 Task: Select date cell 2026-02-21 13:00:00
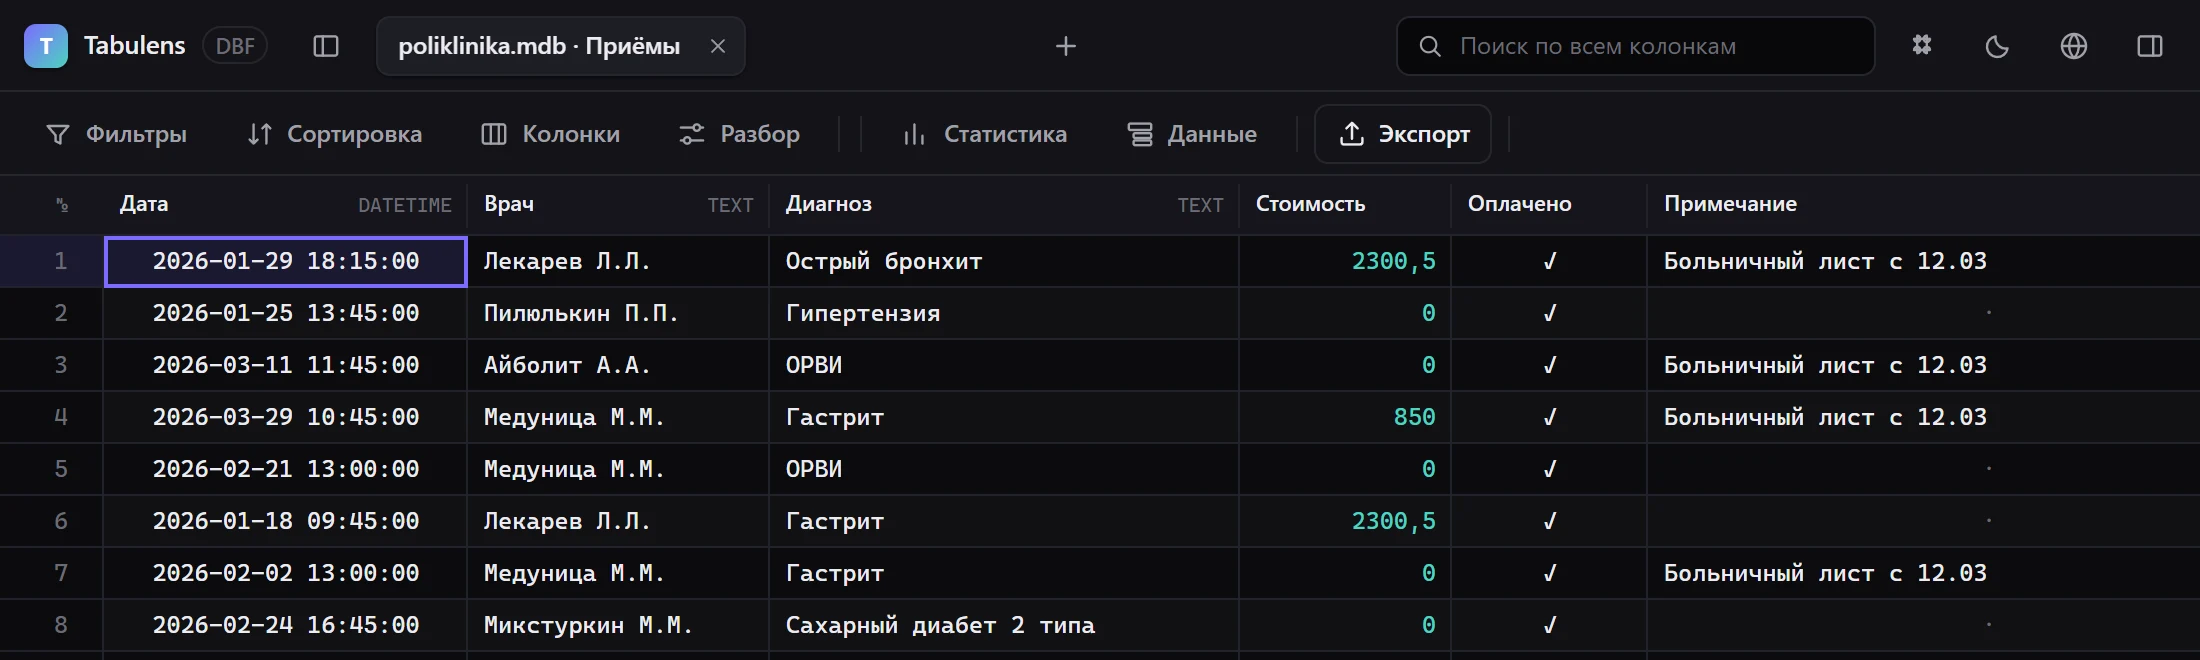[285, 470]
